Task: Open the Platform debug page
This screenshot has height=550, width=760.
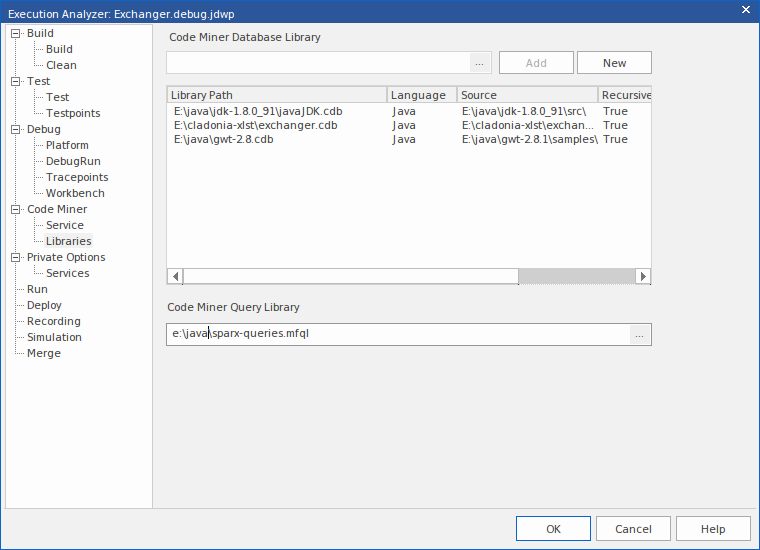Action: coord(67,145)
